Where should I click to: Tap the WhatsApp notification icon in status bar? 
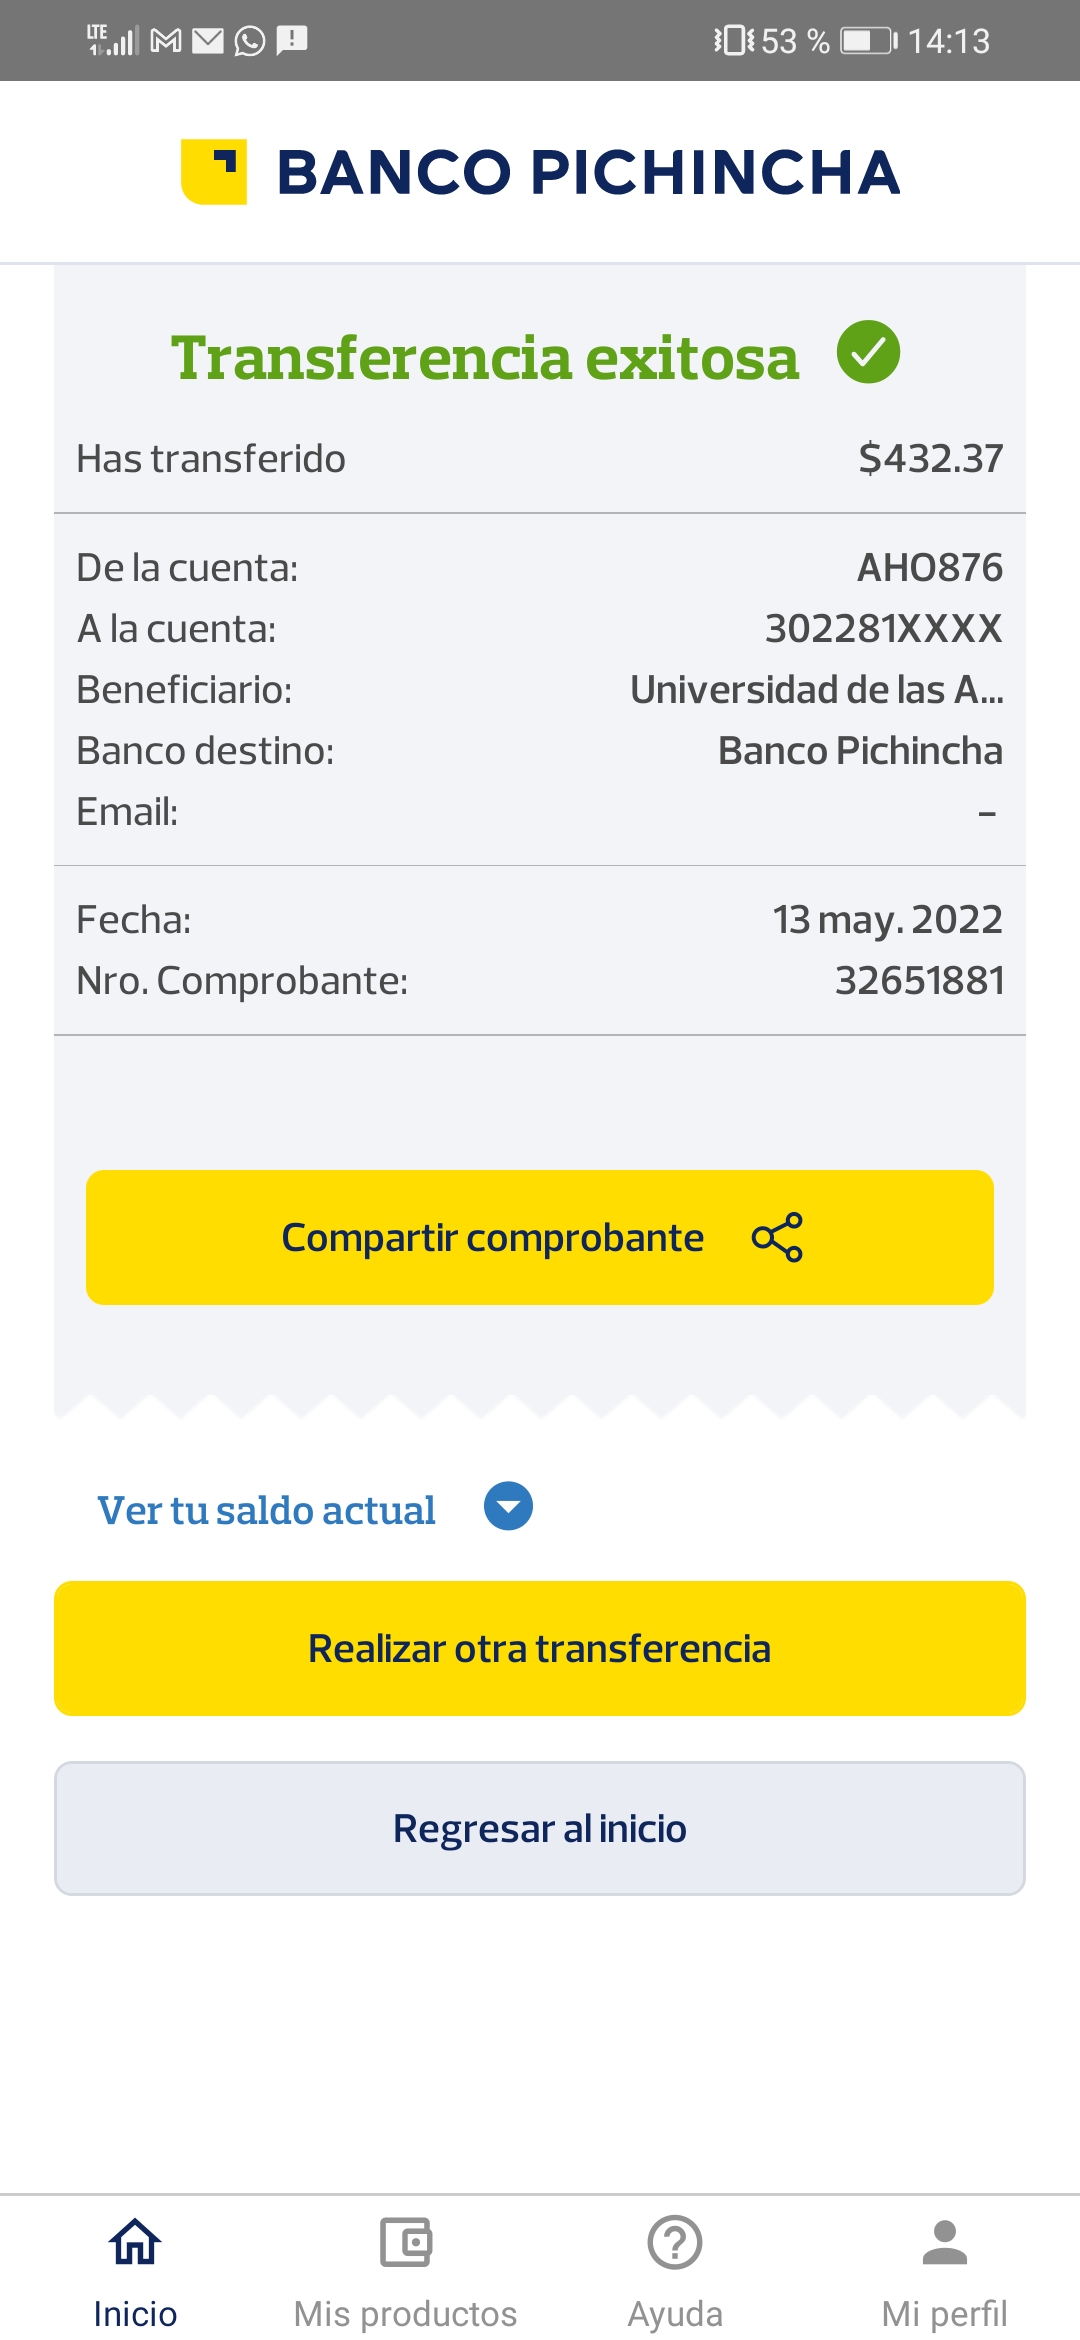(x=249, y=41)
